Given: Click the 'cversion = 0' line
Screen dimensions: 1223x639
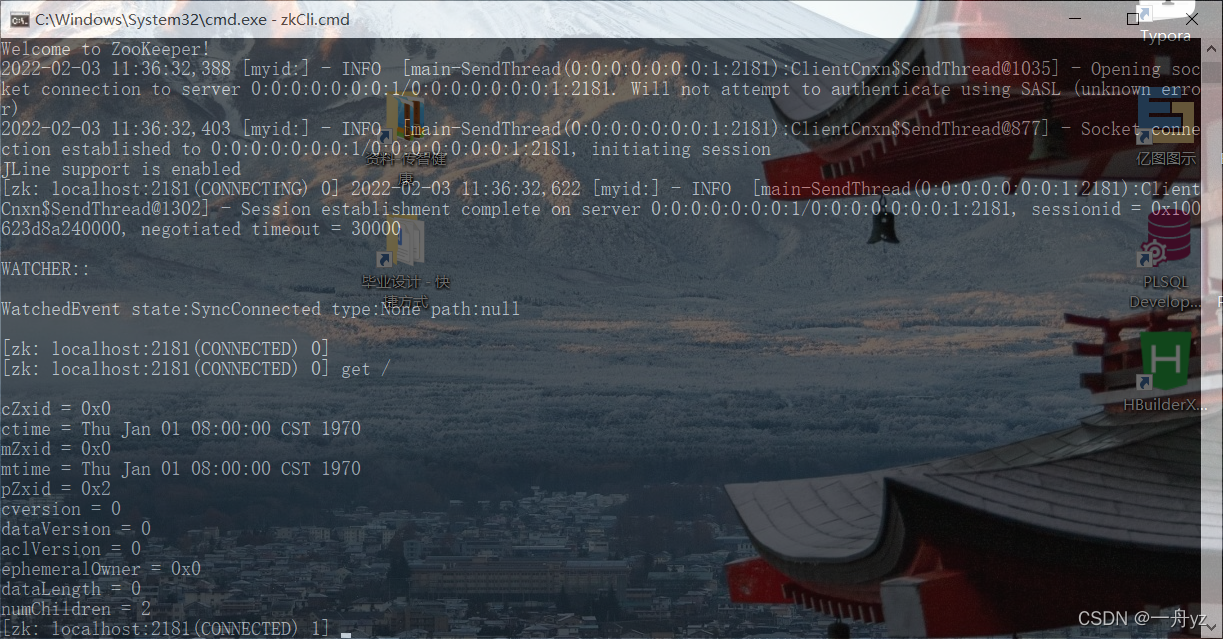Looking at the screenshot, I should 61,508.
